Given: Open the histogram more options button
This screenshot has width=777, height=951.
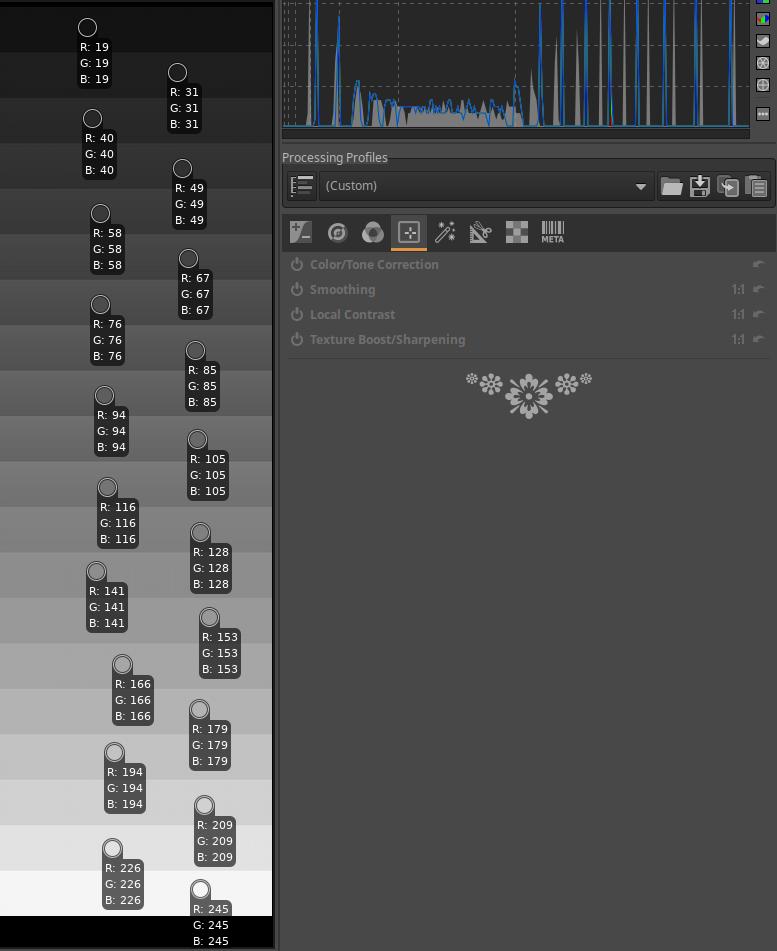Looking at the screenshot, I should pos(763,114).
